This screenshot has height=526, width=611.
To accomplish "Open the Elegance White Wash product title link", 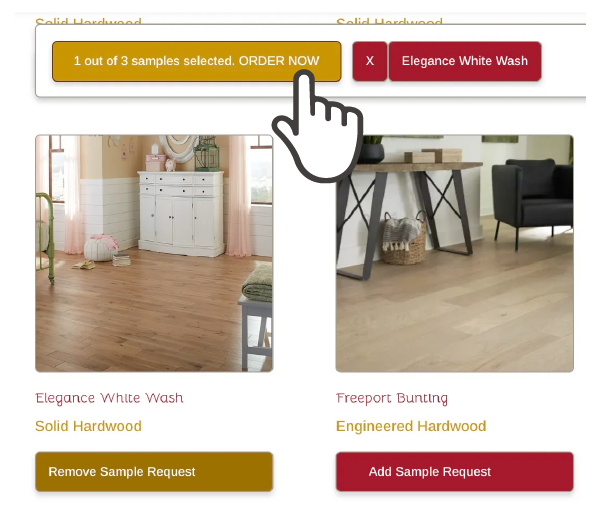I will tap(109, 398).
